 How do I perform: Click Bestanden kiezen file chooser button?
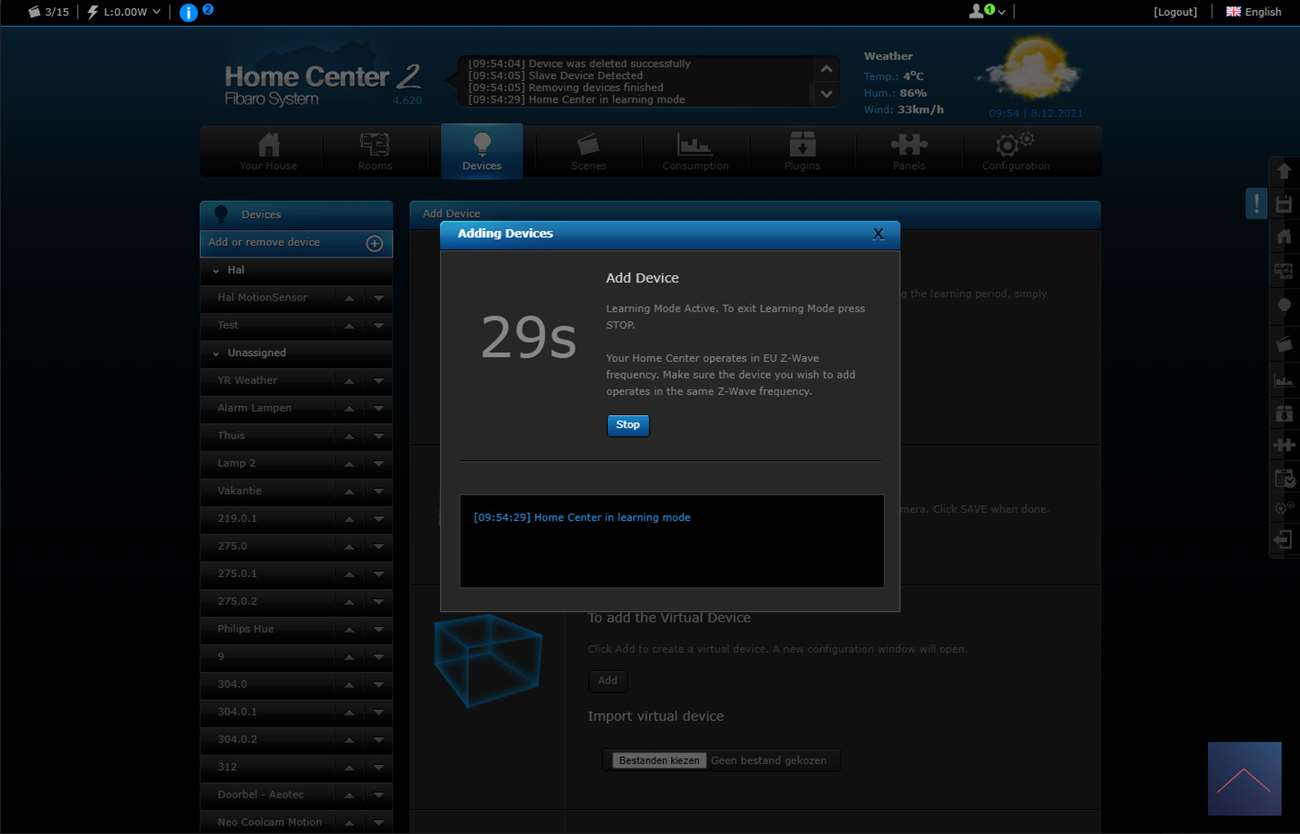[x=659, y=761]
